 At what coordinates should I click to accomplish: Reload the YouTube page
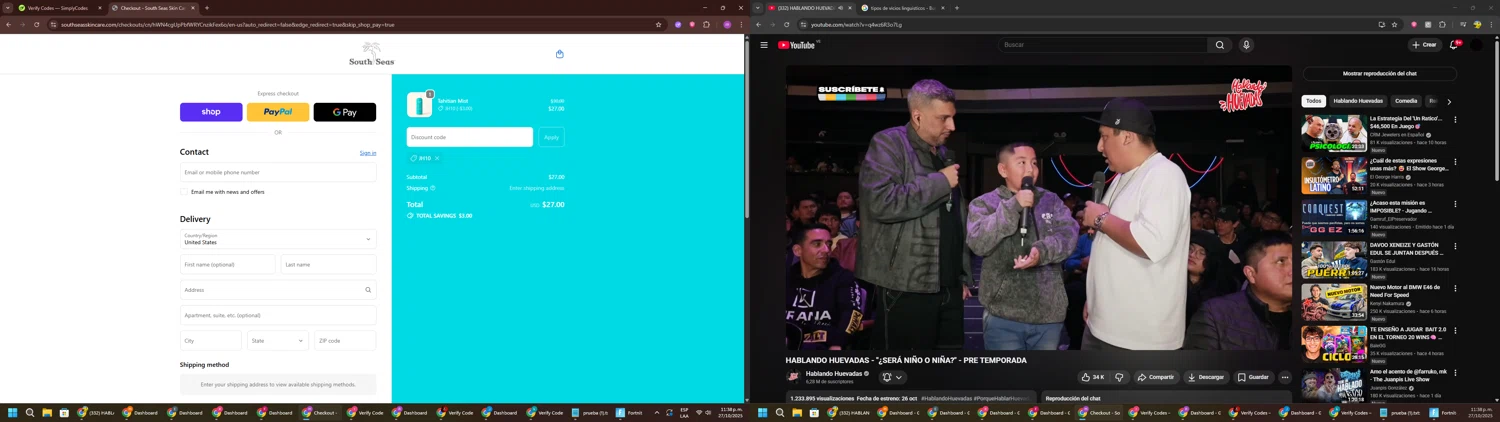pyautogui.click(x=786, y=25)
